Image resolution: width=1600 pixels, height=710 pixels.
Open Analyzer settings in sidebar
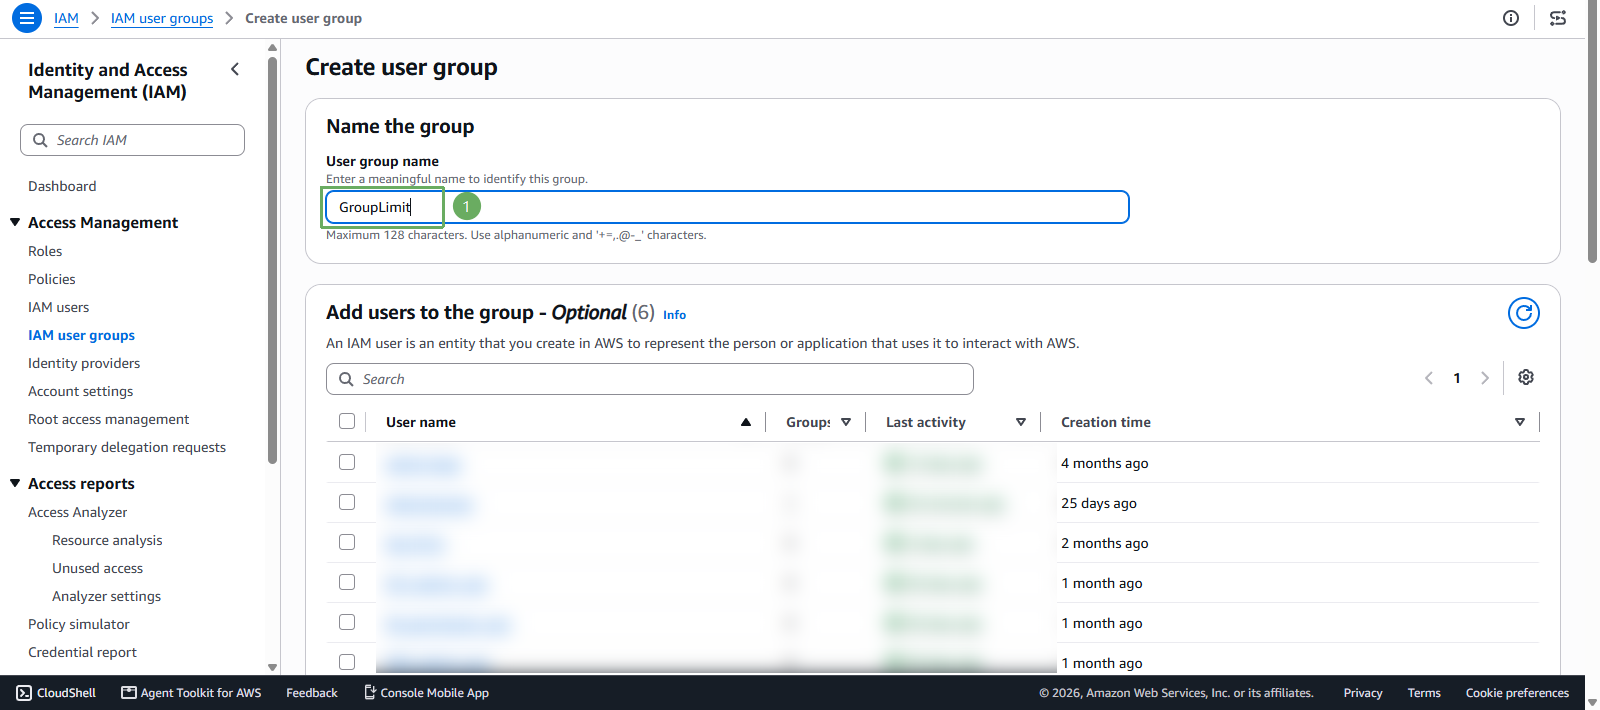click(x=107, y=596)
